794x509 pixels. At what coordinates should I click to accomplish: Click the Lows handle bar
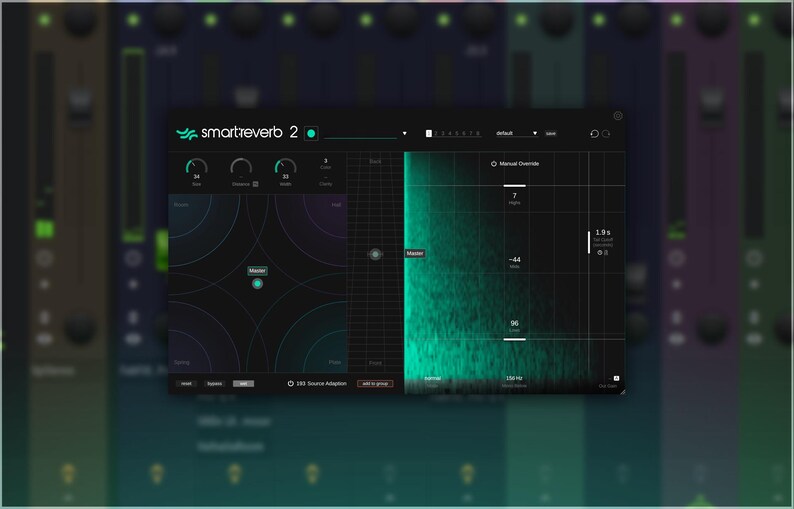[514, 339]
